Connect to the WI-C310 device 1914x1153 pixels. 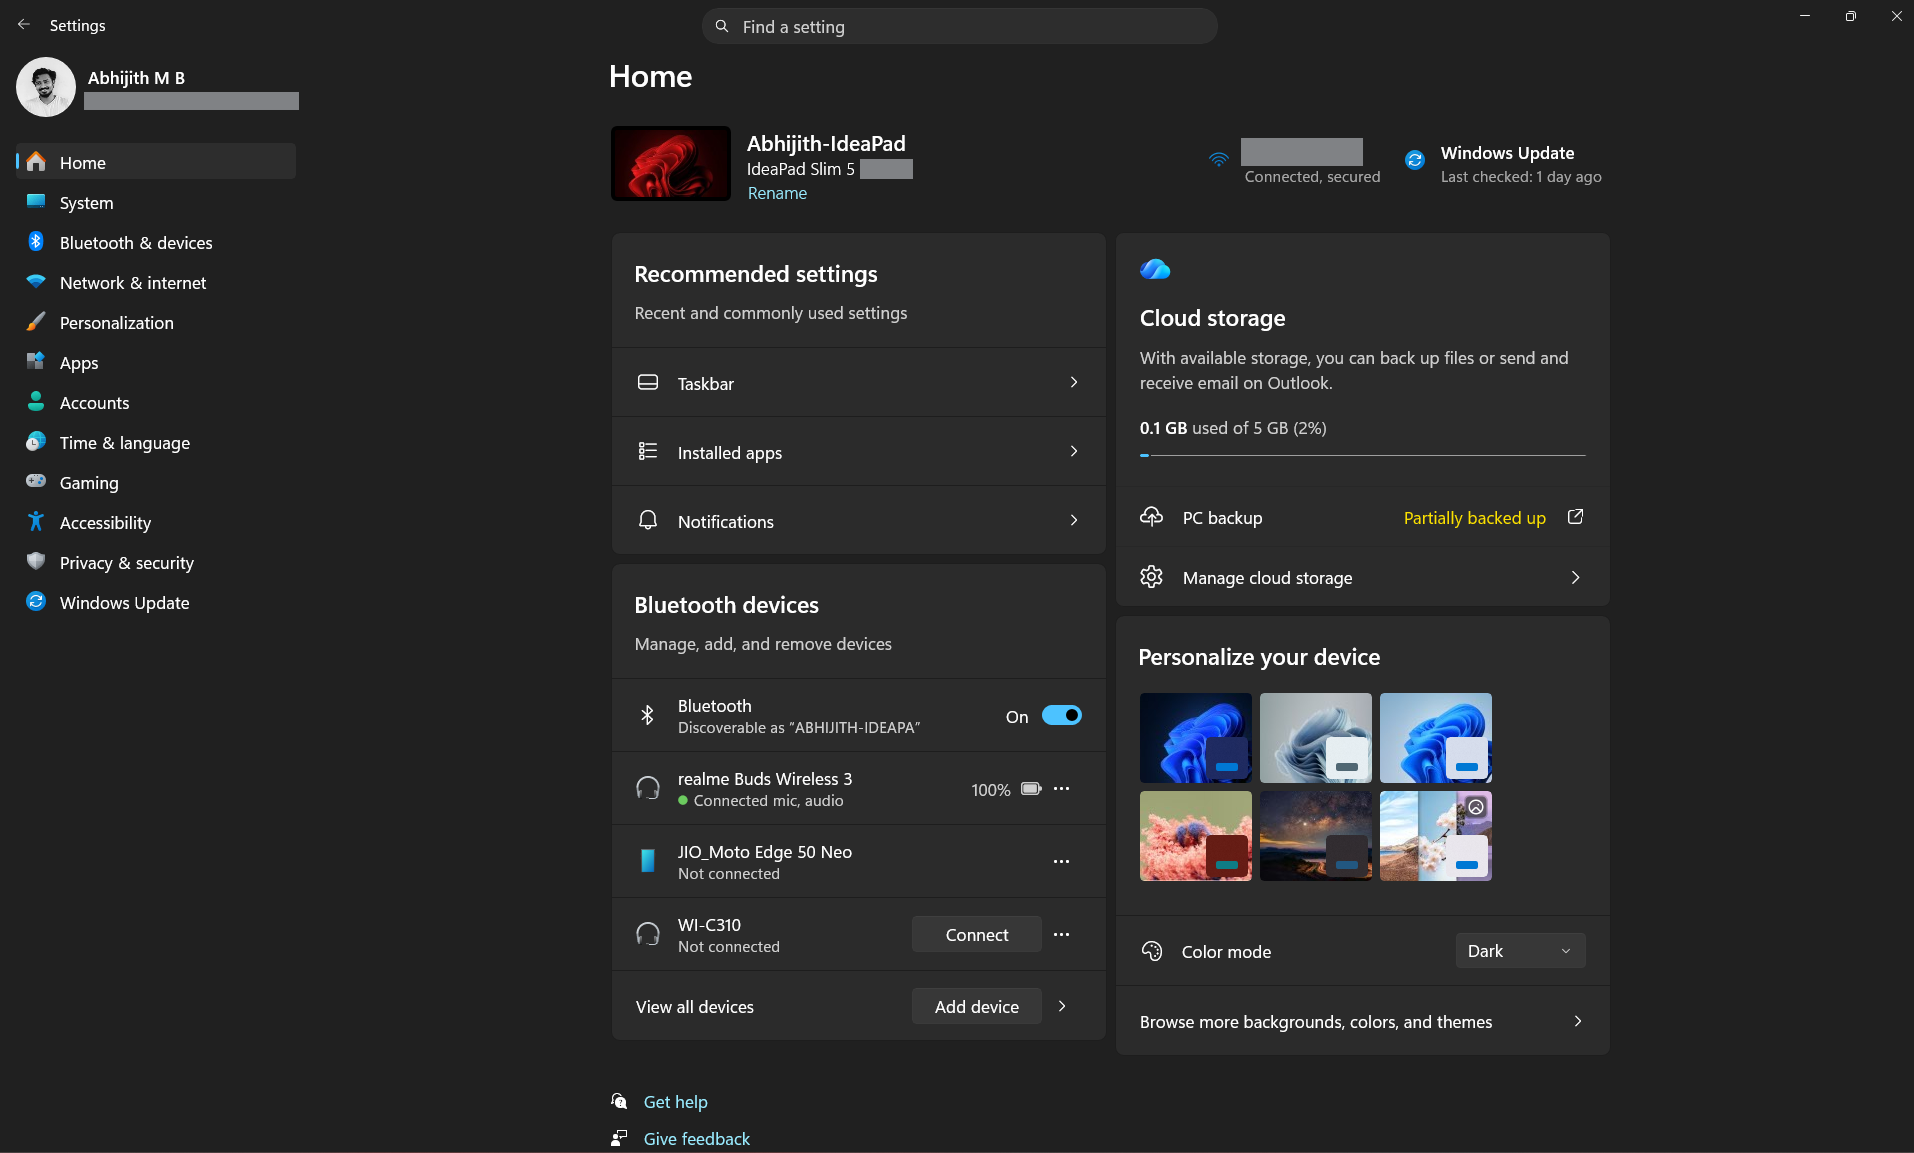(x=975, y=934)
